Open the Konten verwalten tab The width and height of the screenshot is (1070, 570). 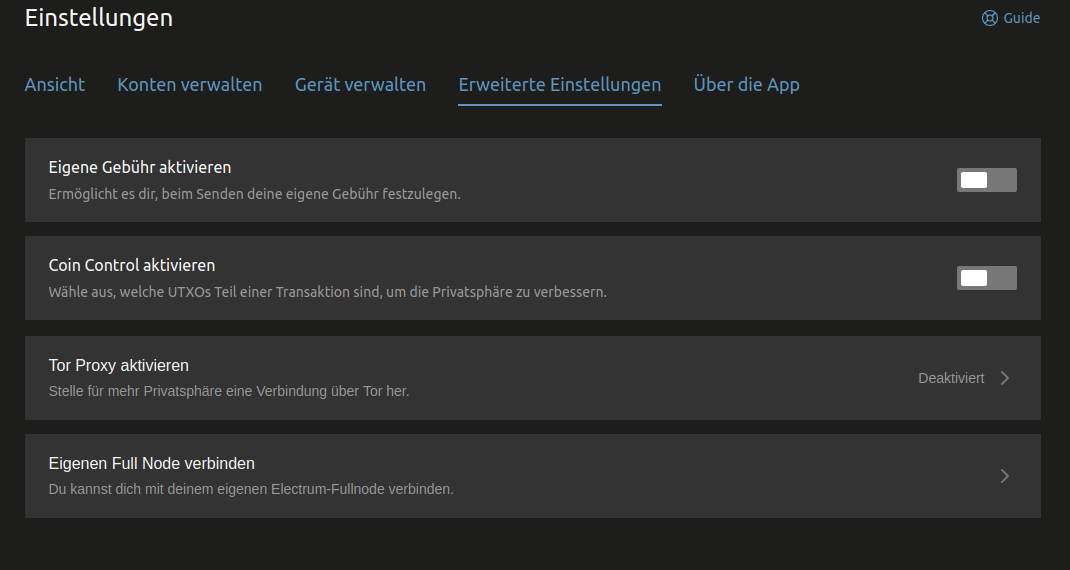[190, 85]
